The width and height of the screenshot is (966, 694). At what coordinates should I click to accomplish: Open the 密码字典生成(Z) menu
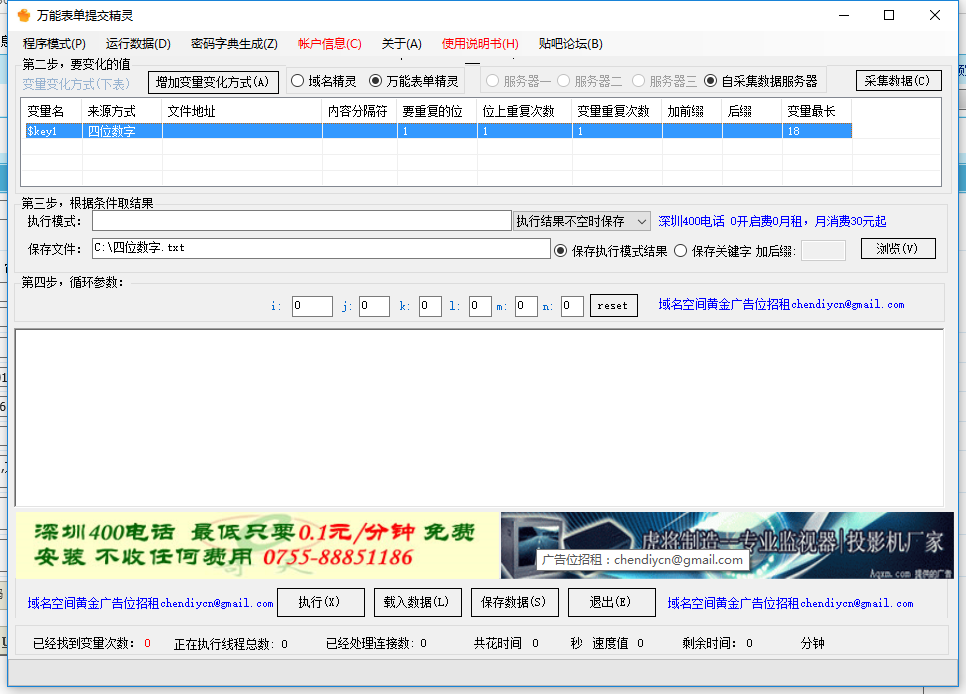[x=232, y=44]
